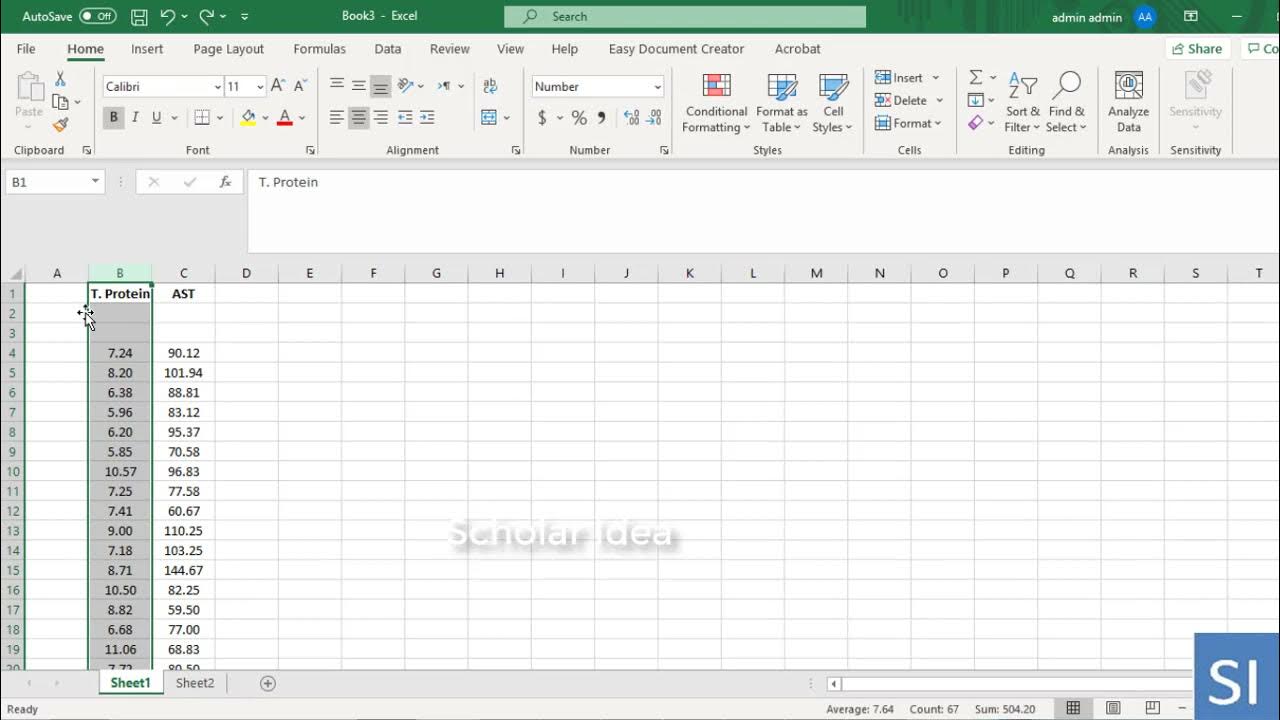This screenshot has width=1280, height=720.
Task: Open the Format as Table dropdown
Action: pyautogui.click(x=781, y=103)
